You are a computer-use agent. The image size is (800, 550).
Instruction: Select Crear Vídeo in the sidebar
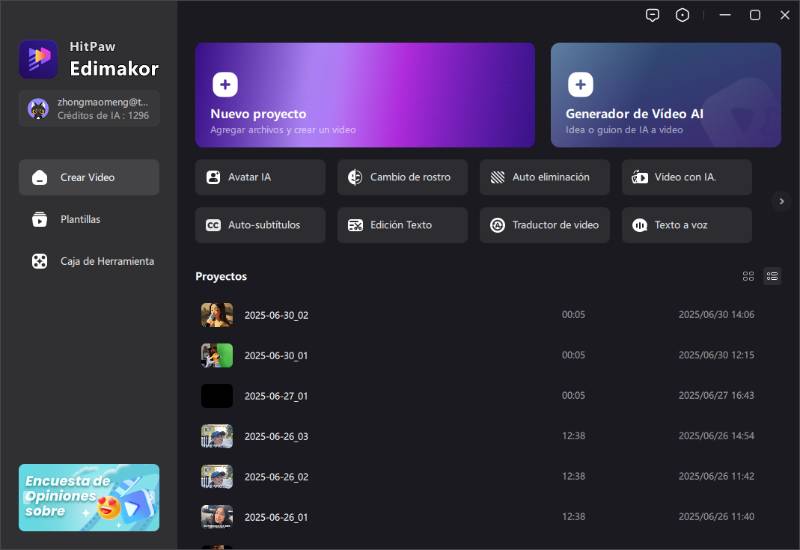click(x=89, y=177)
